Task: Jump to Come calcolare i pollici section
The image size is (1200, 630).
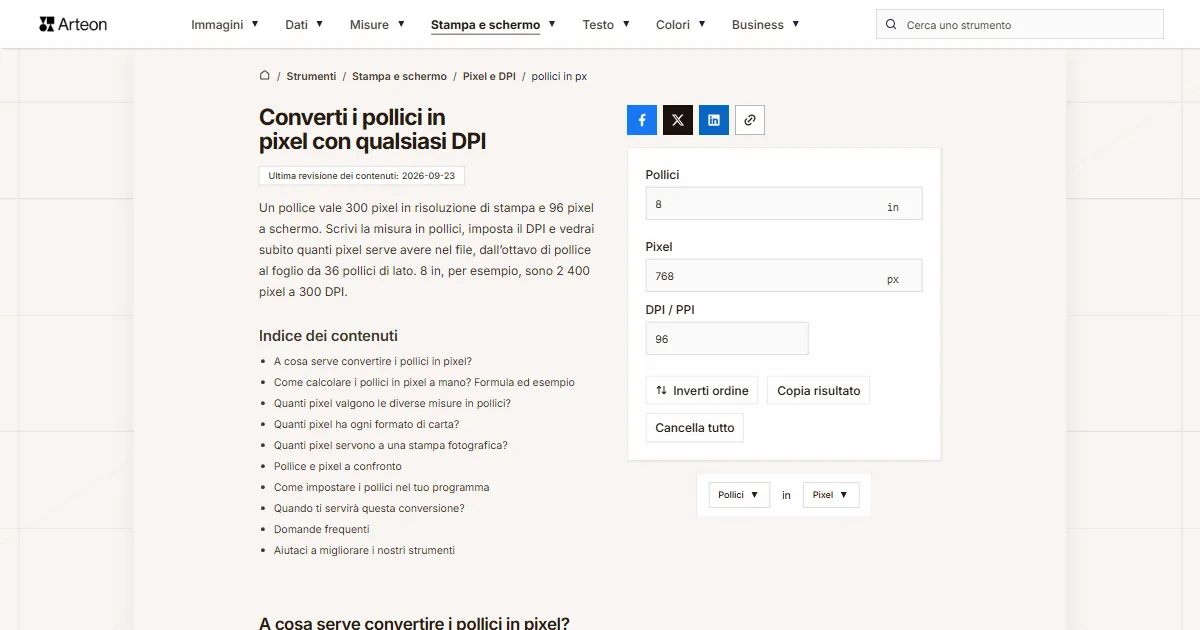Action: pyautogui.click(x=424, y=382)
